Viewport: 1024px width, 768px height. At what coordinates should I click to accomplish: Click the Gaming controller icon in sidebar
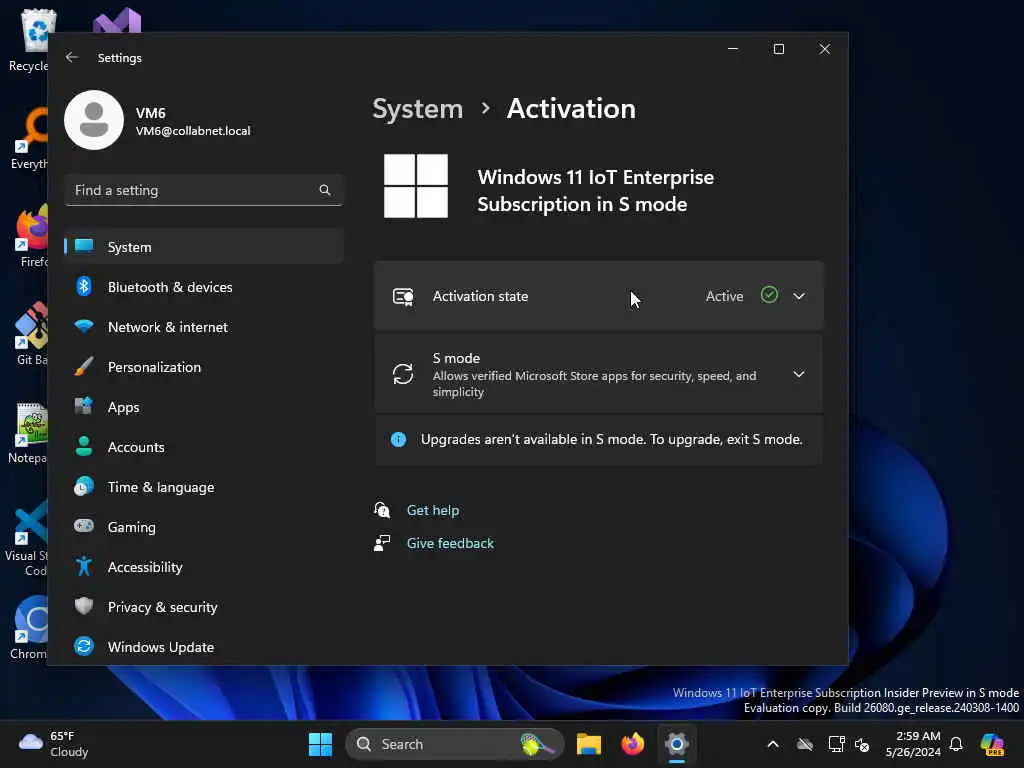click(x=84, y=526)
